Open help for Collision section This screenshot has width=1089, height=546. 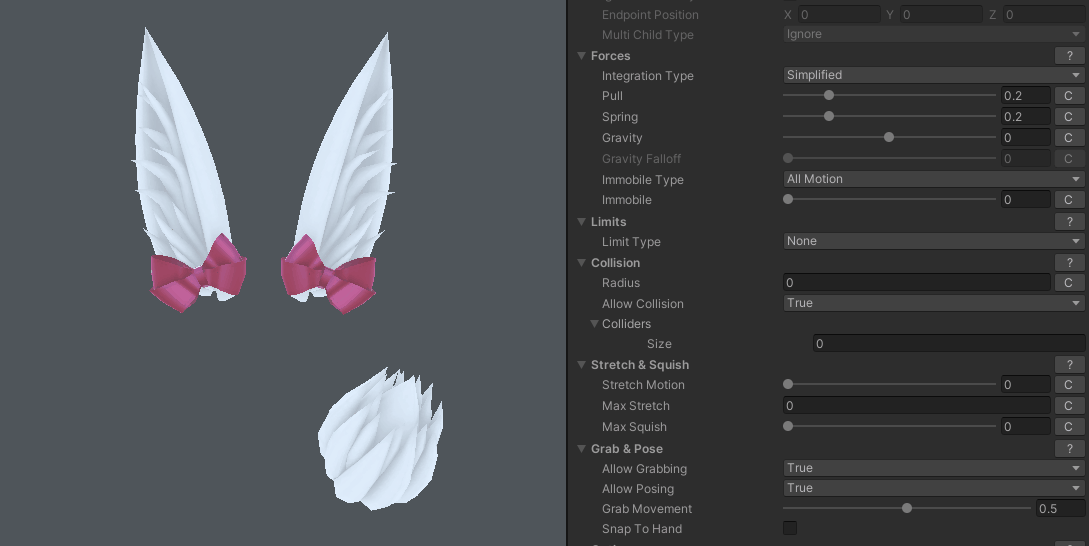pos(1070,263)
